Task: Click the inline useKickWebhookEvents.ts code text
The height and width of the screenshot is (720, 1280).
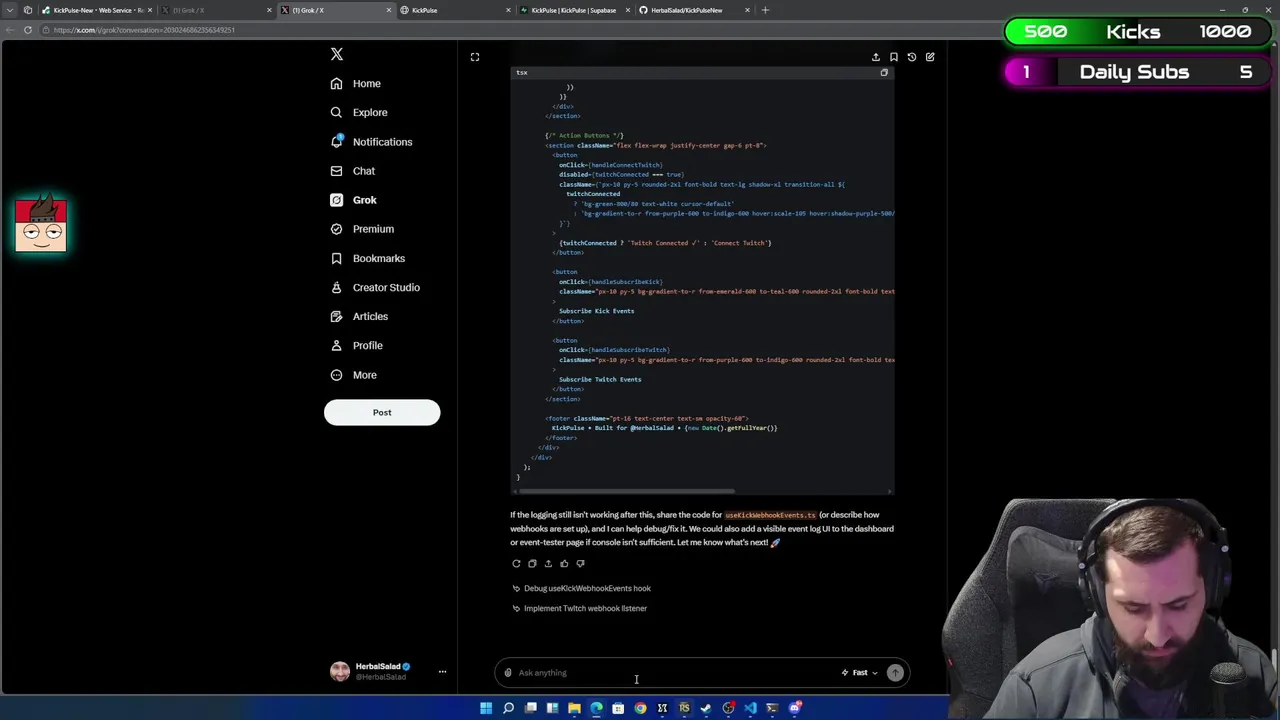Action: [770, 515]
